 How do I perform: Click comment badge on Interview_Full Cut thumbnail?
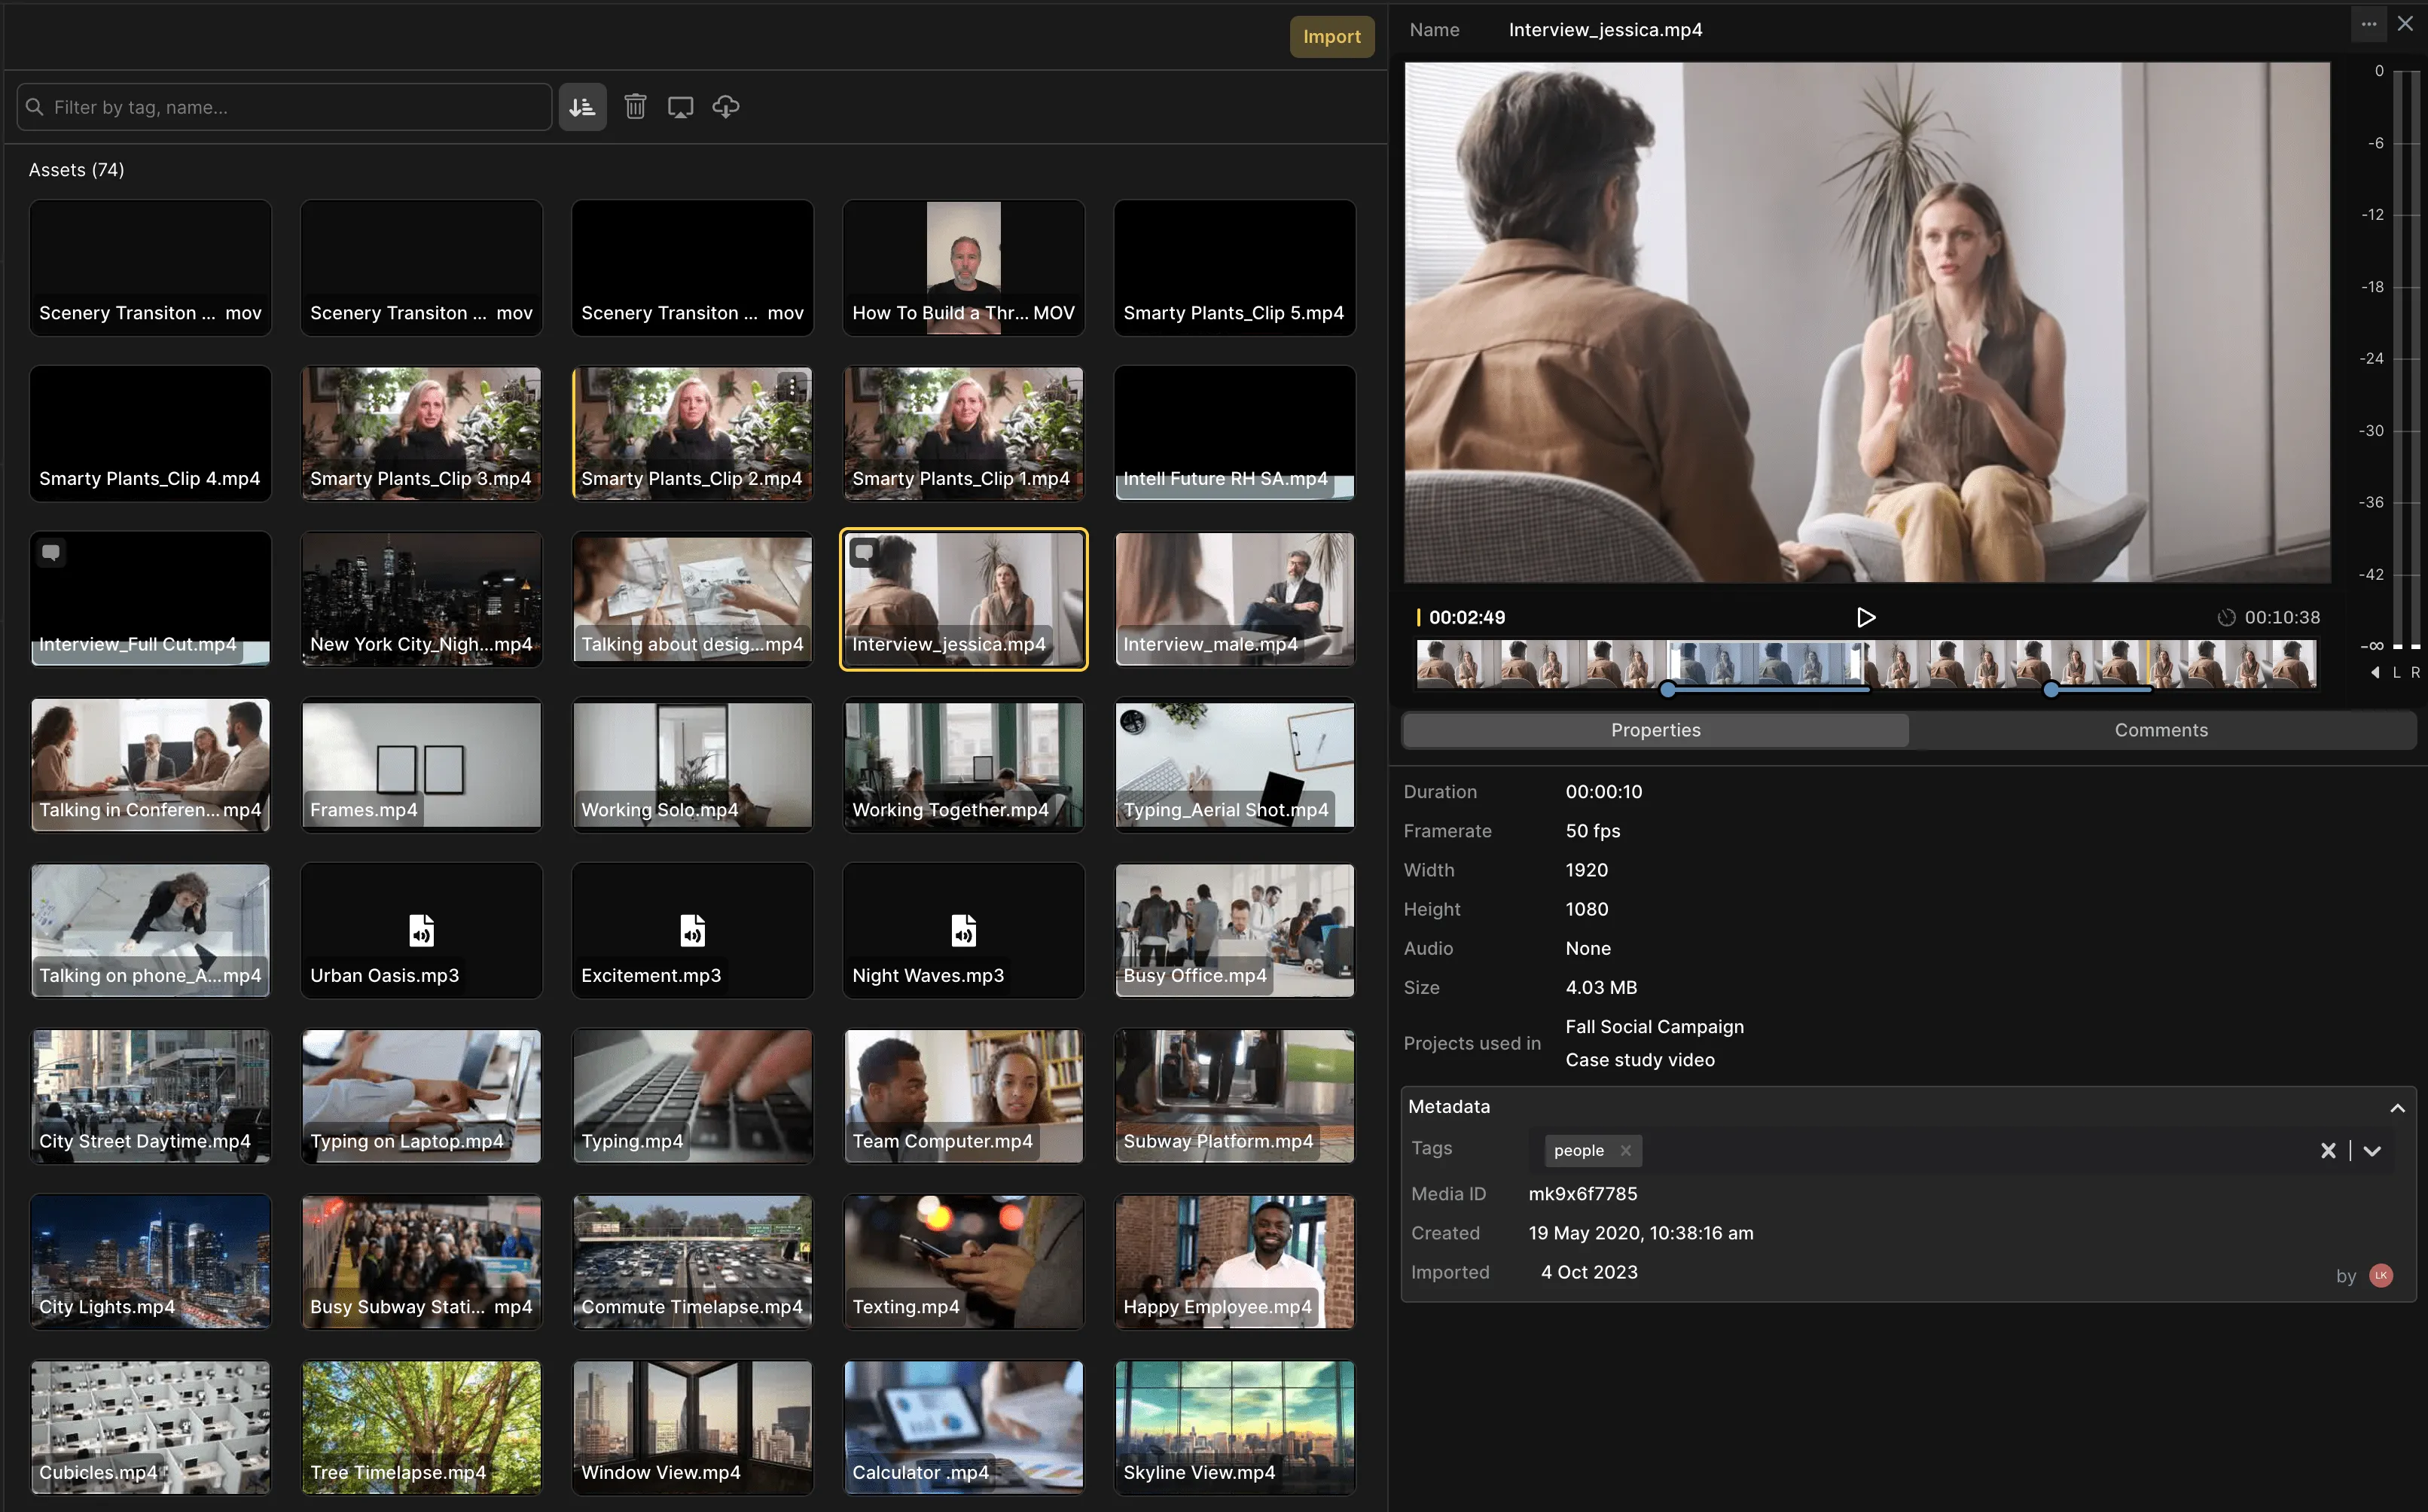tap(51, 552)
